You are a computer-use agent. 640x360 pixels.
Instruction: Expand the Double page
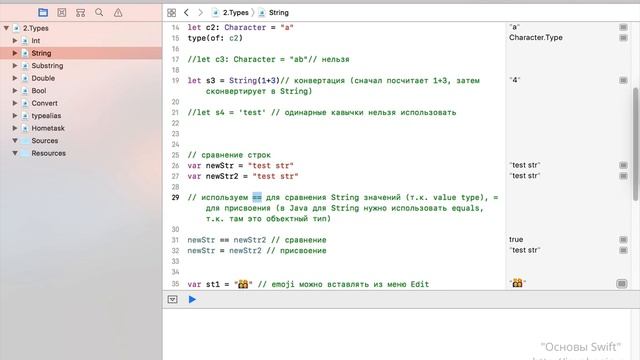[x=15, y=78]
